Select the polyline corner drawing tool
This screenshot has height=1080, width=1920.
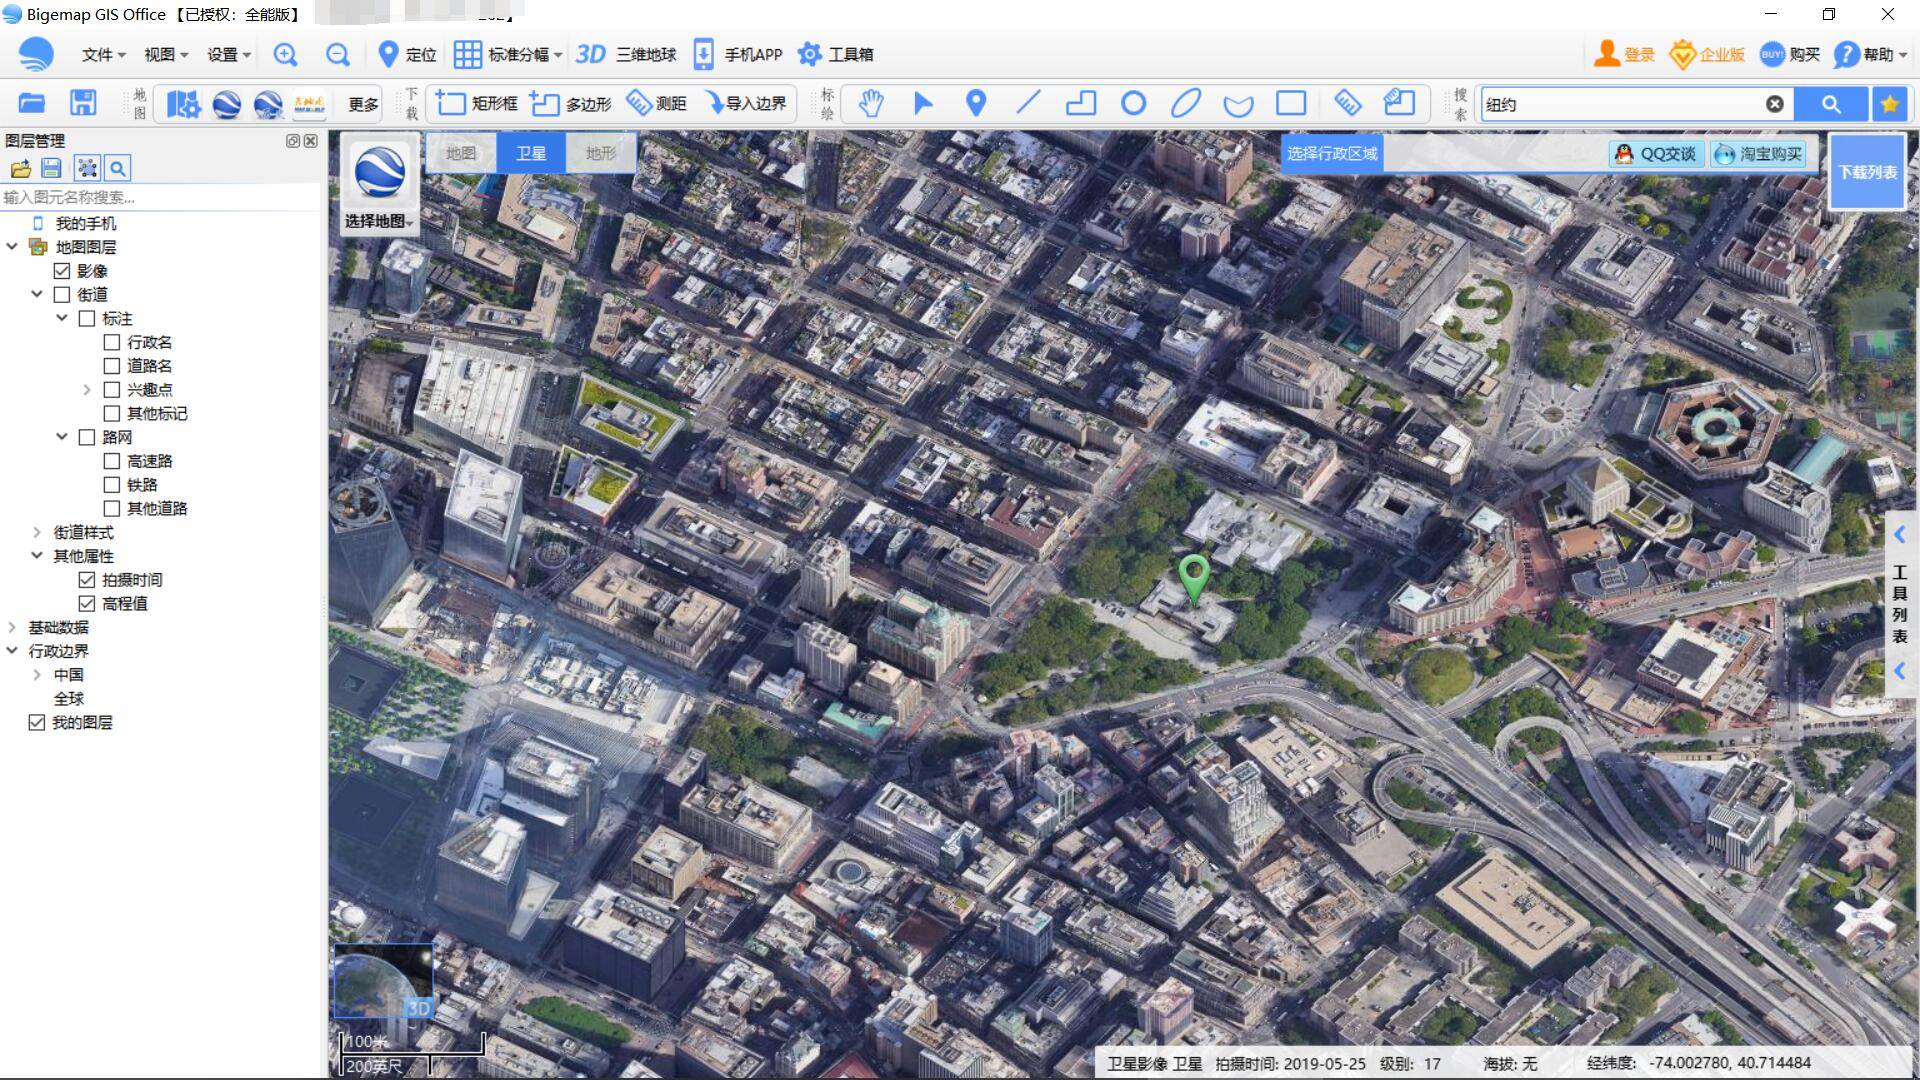click(1081, 103)
